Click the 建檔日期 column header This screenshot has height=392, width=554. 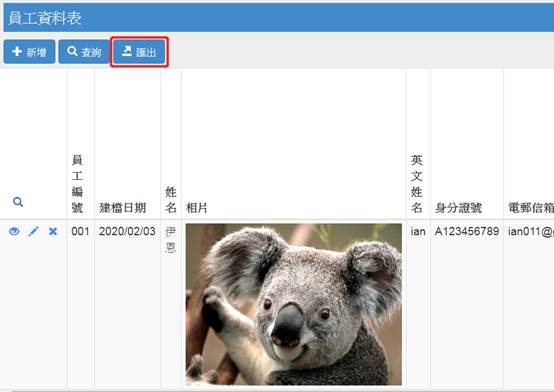point(123,208)
